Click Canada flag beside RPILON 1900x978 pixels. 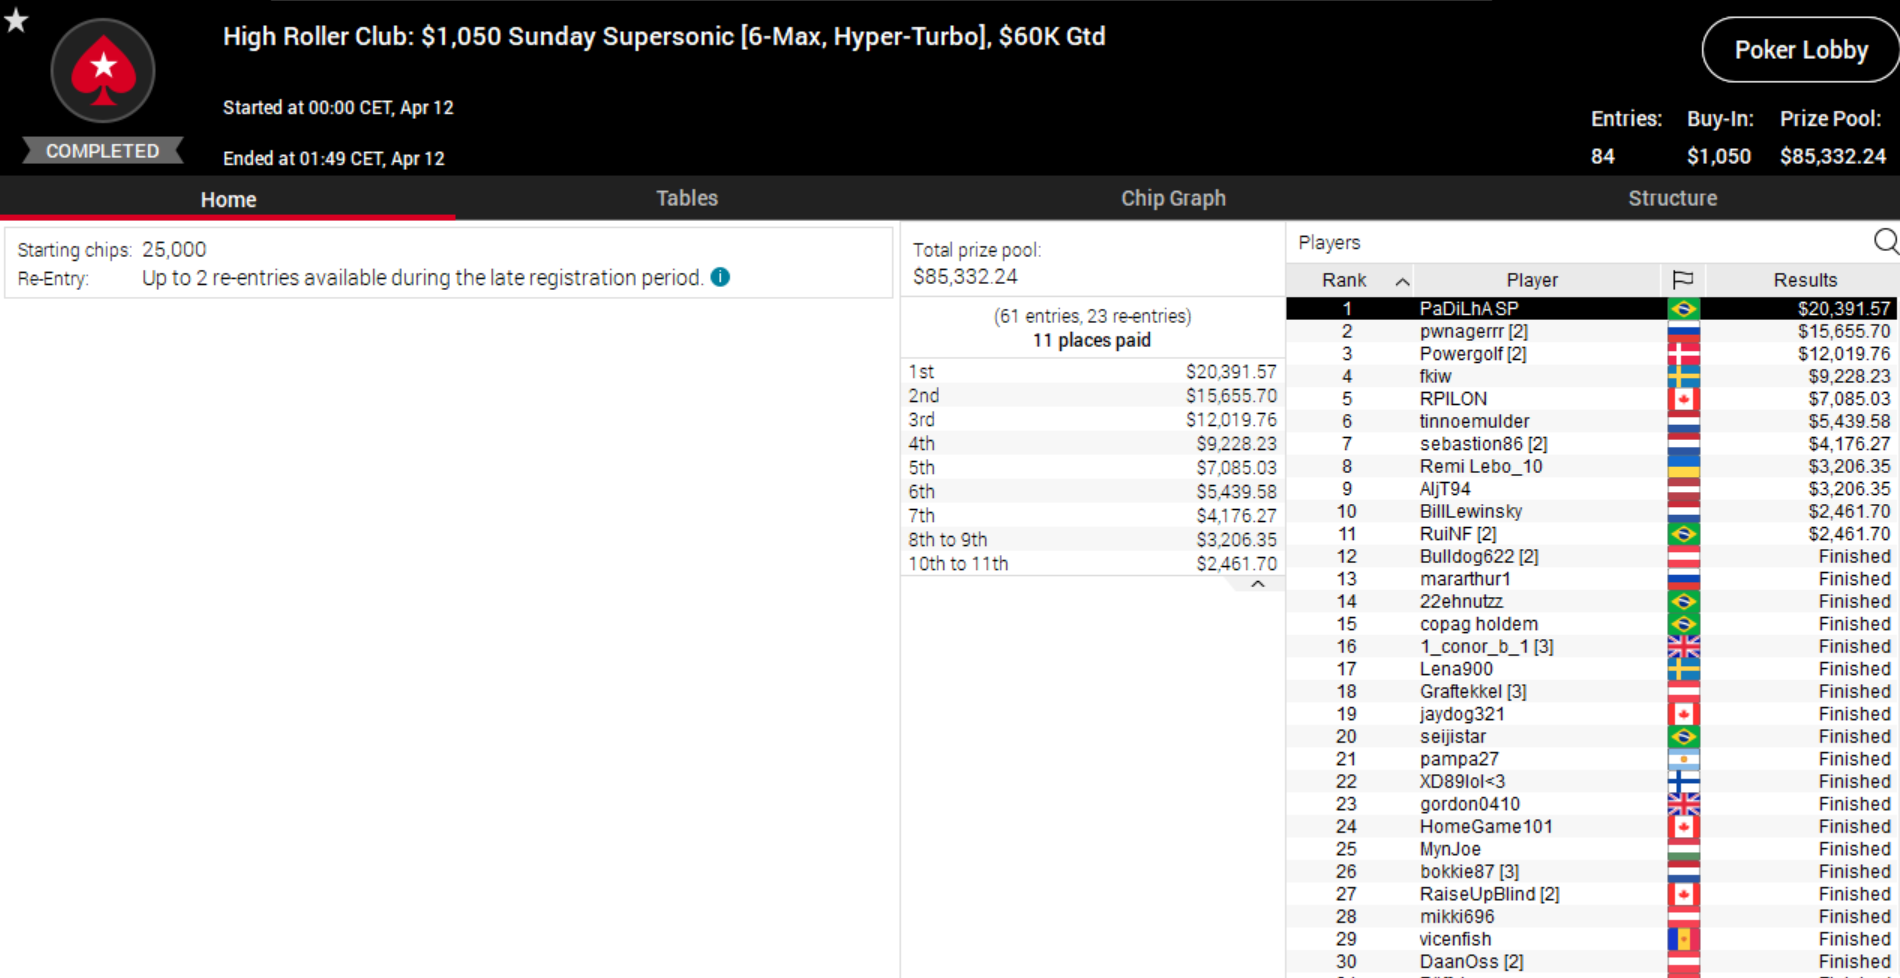point(1683,399)
